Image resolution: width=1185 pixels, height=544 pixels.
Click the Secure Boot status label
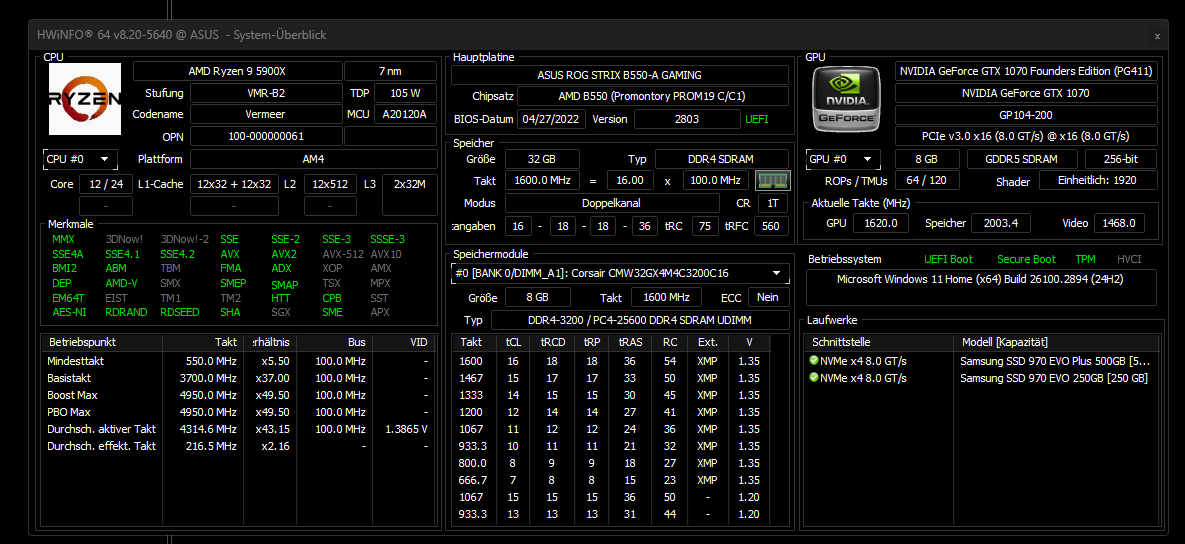[x=1026, y=259]
